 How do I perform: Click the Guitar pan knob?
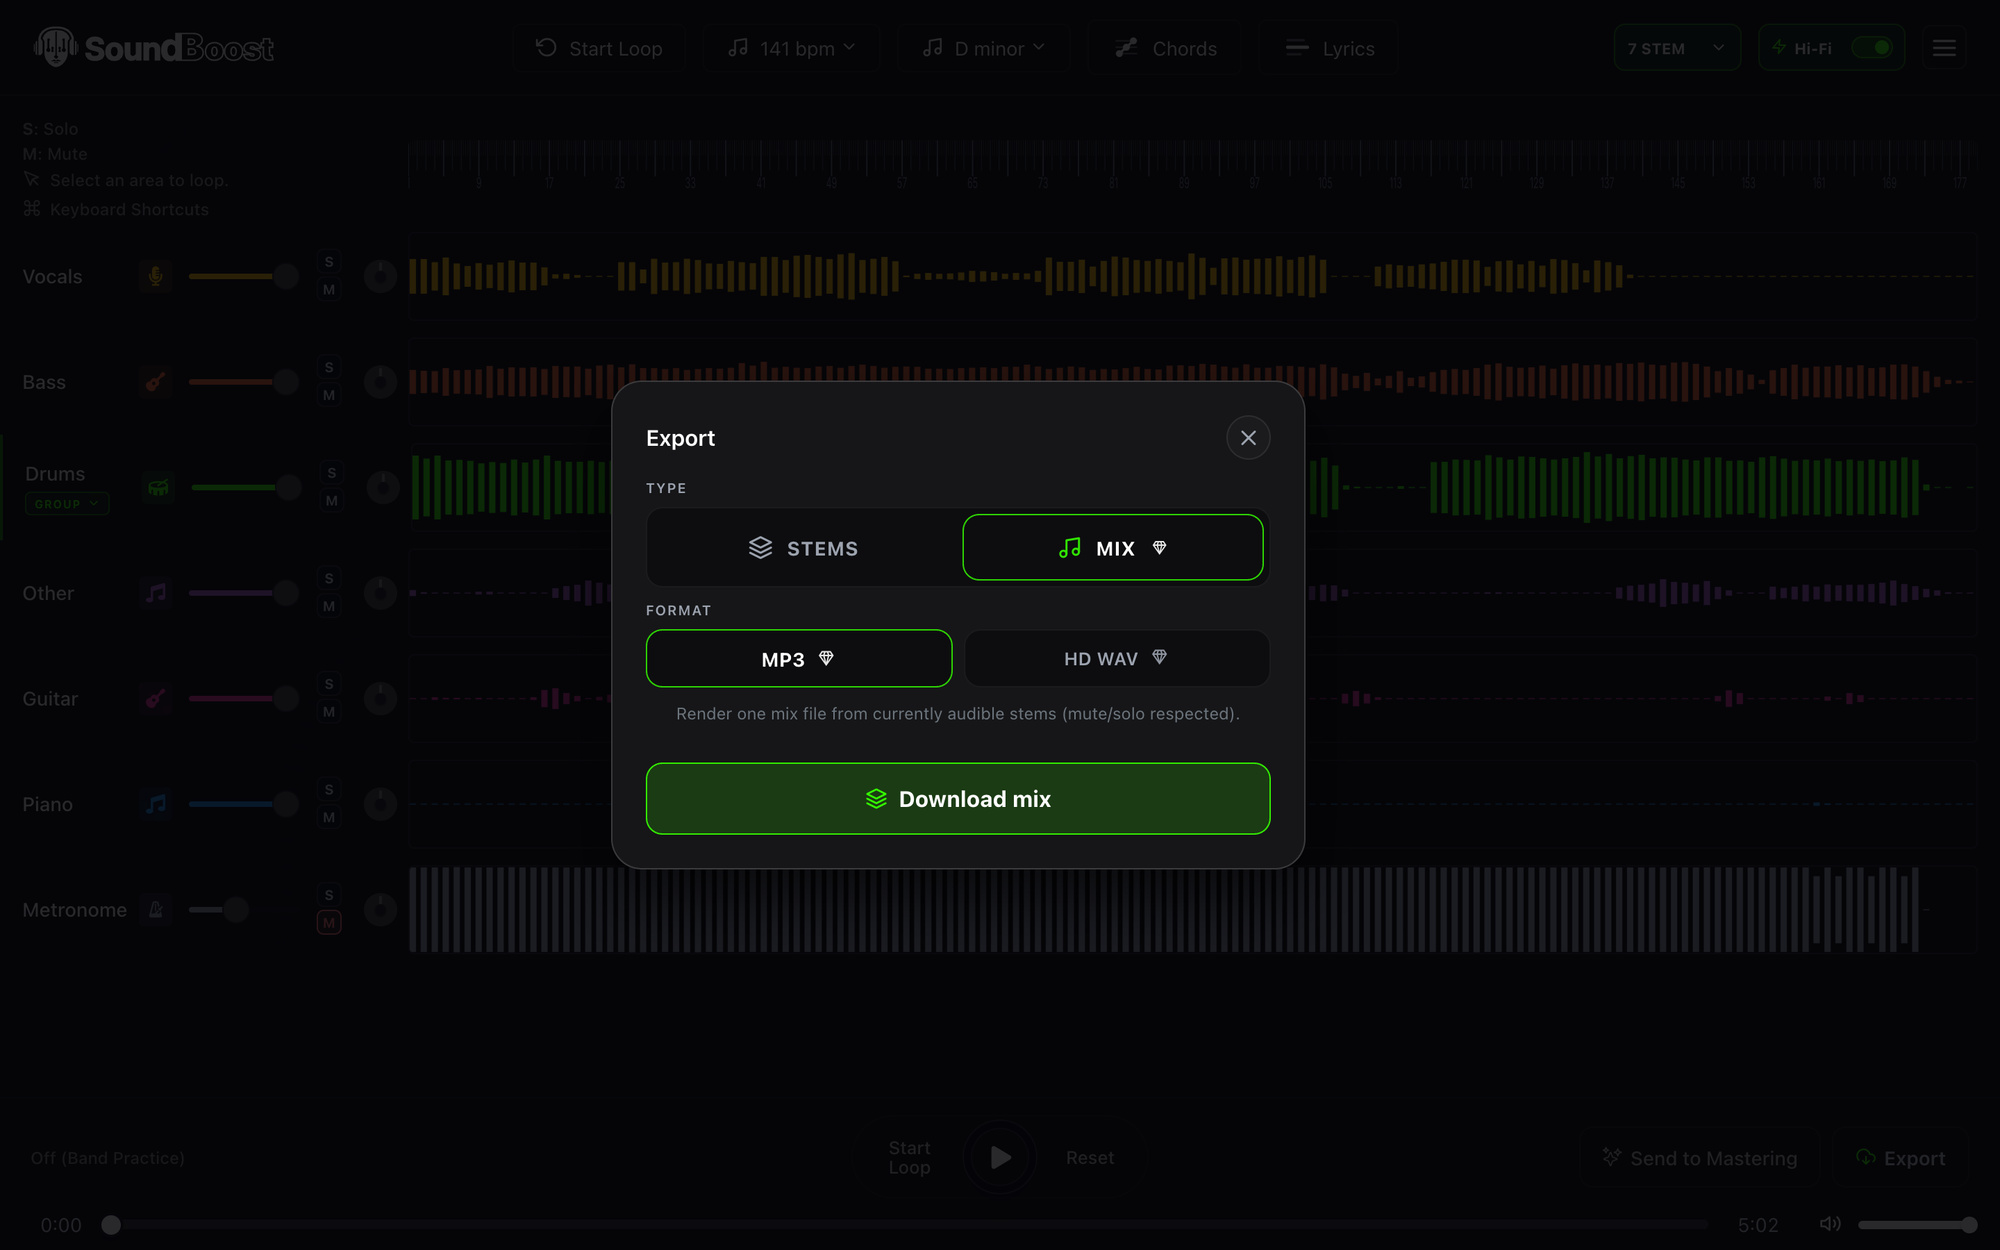pos(380,698)
